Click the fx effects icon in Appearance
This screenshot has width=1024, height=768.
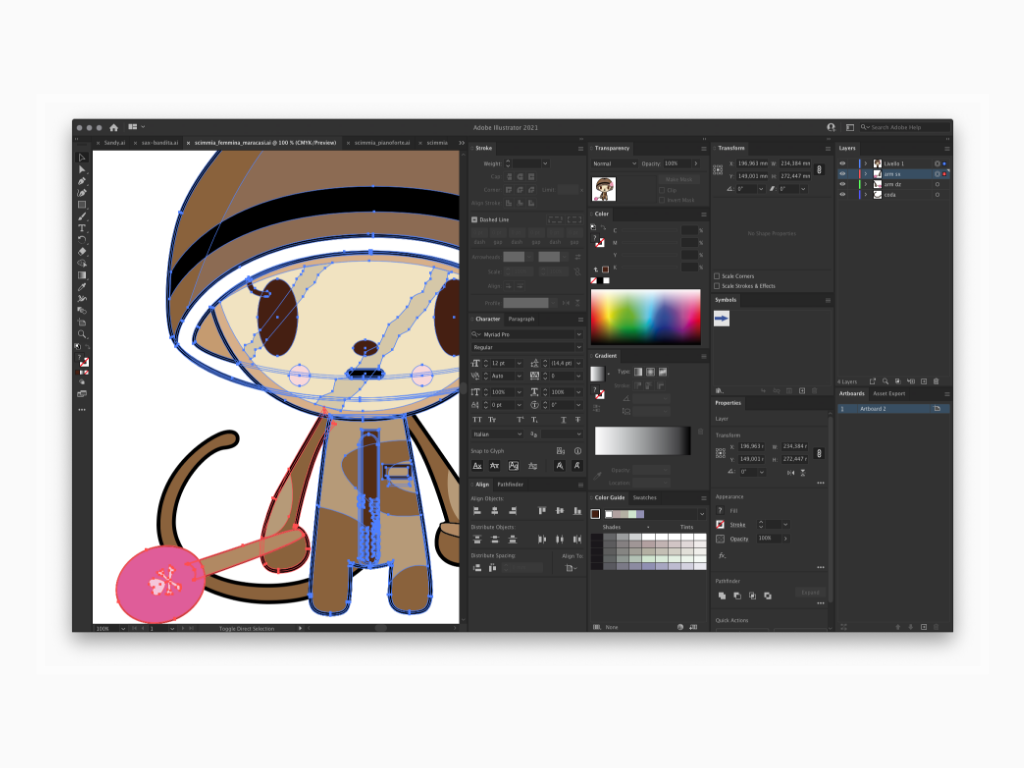point(722,556)
